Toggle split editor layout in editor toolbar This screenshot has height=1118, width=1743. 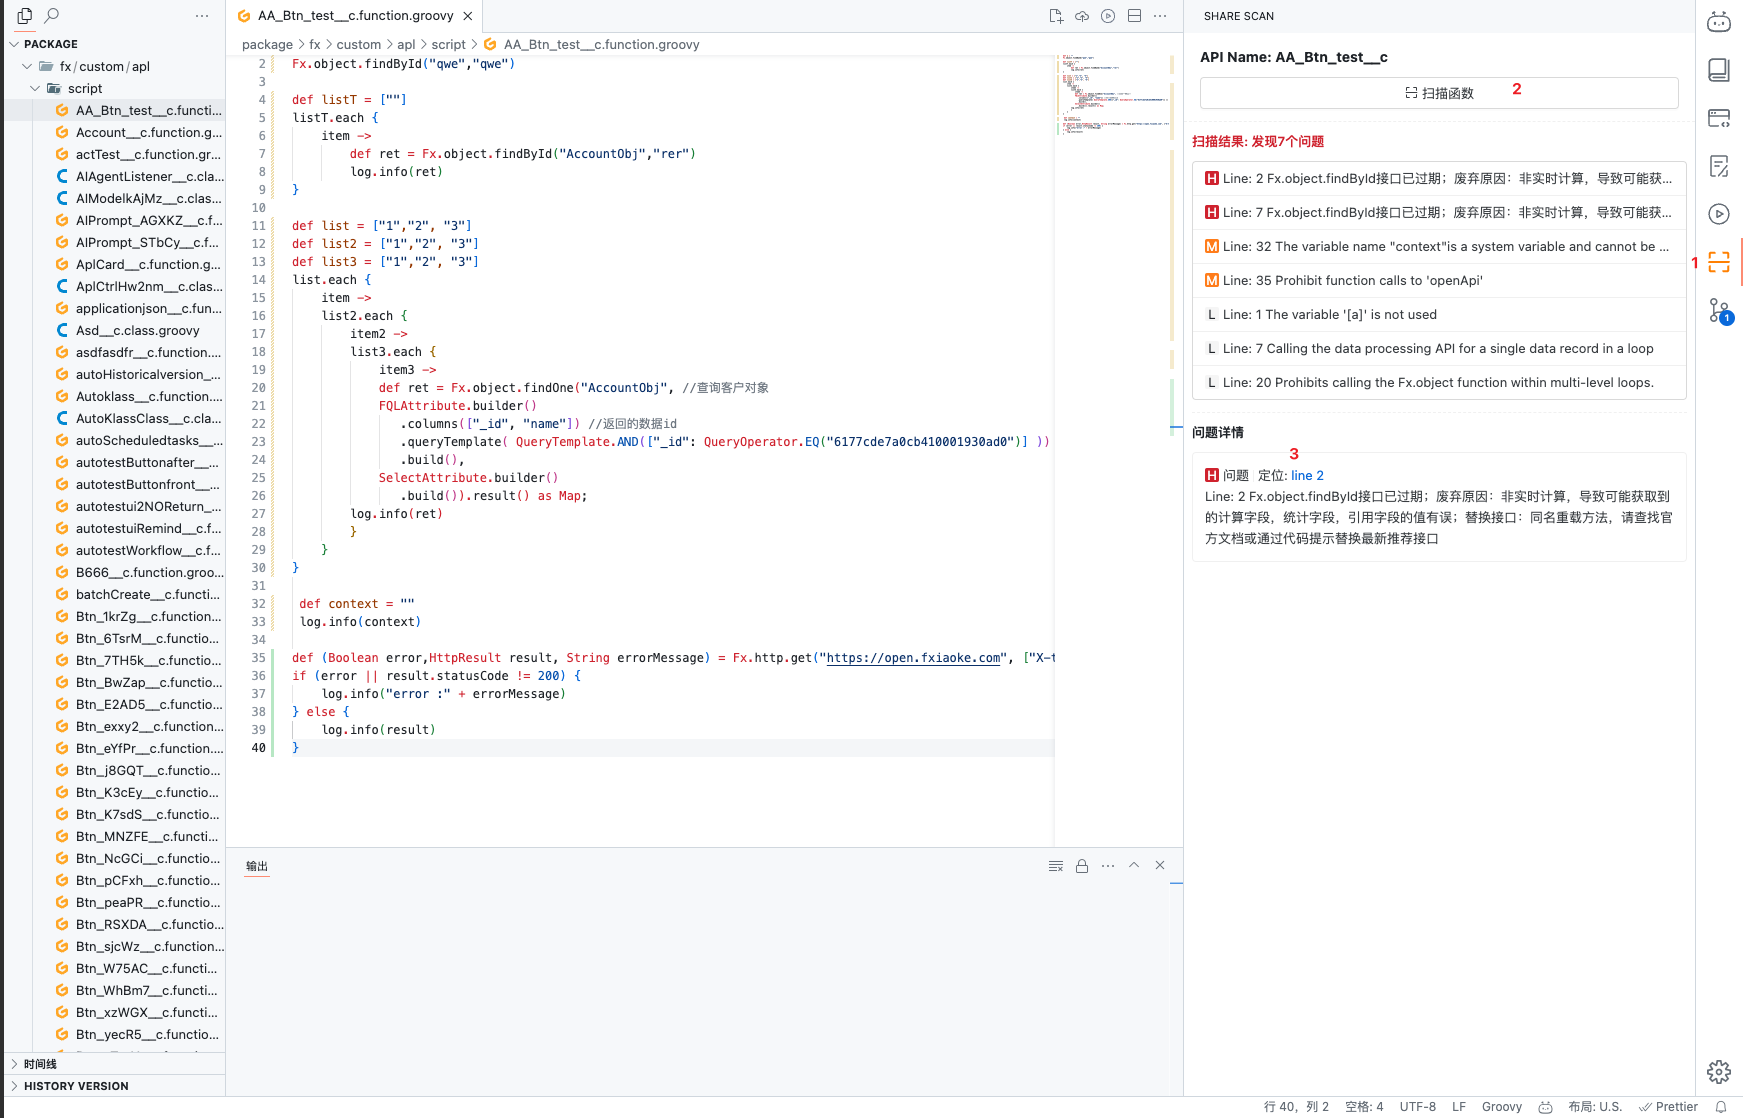(x=1134, y=16)
